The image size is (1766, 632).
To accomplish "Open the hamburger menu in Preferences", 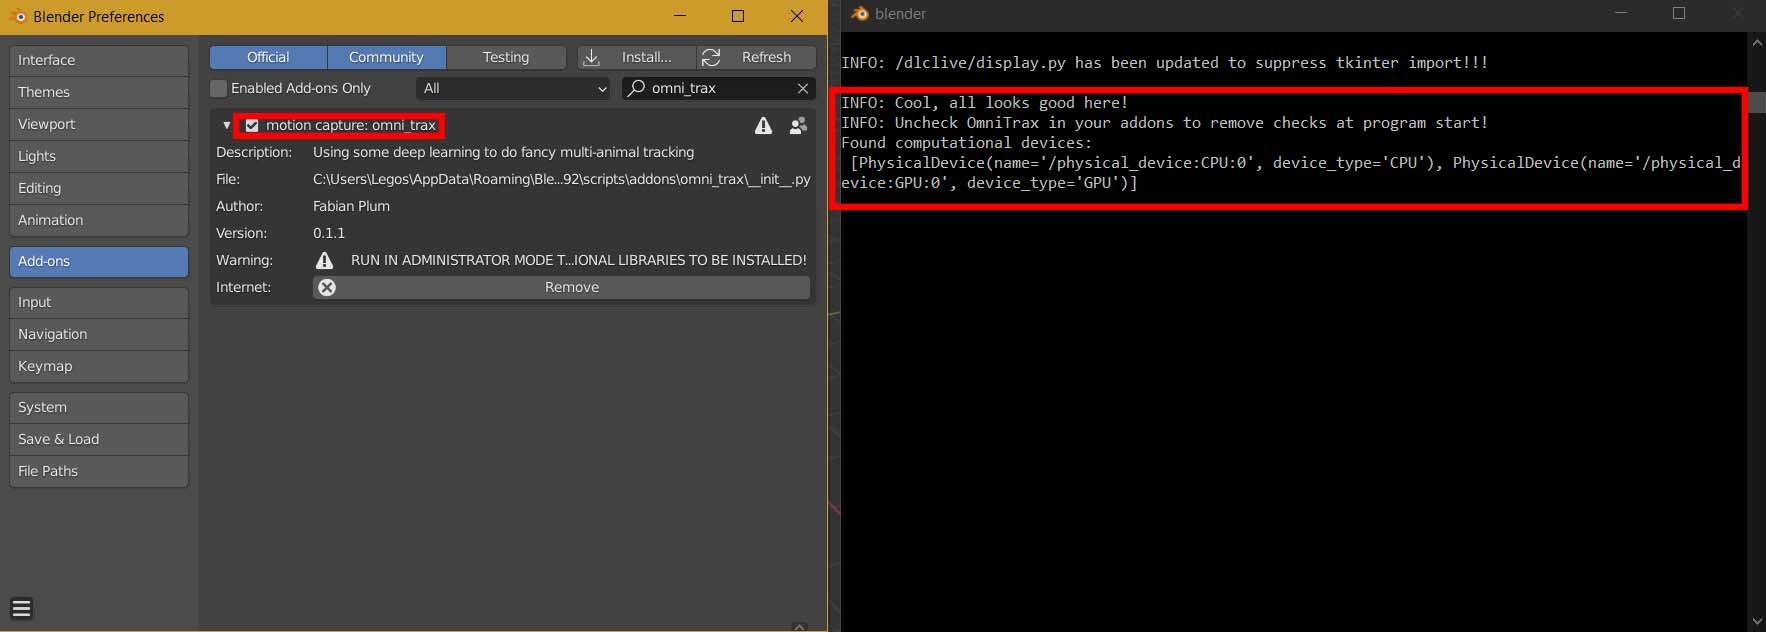I will pos(21,608).
